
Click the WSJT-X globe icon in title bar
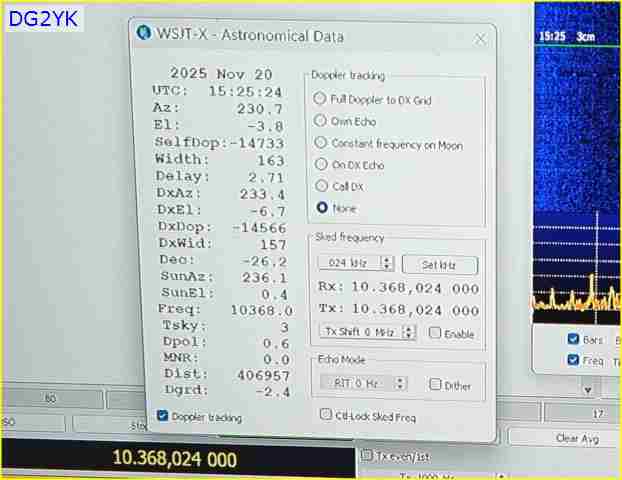[144, 35]
